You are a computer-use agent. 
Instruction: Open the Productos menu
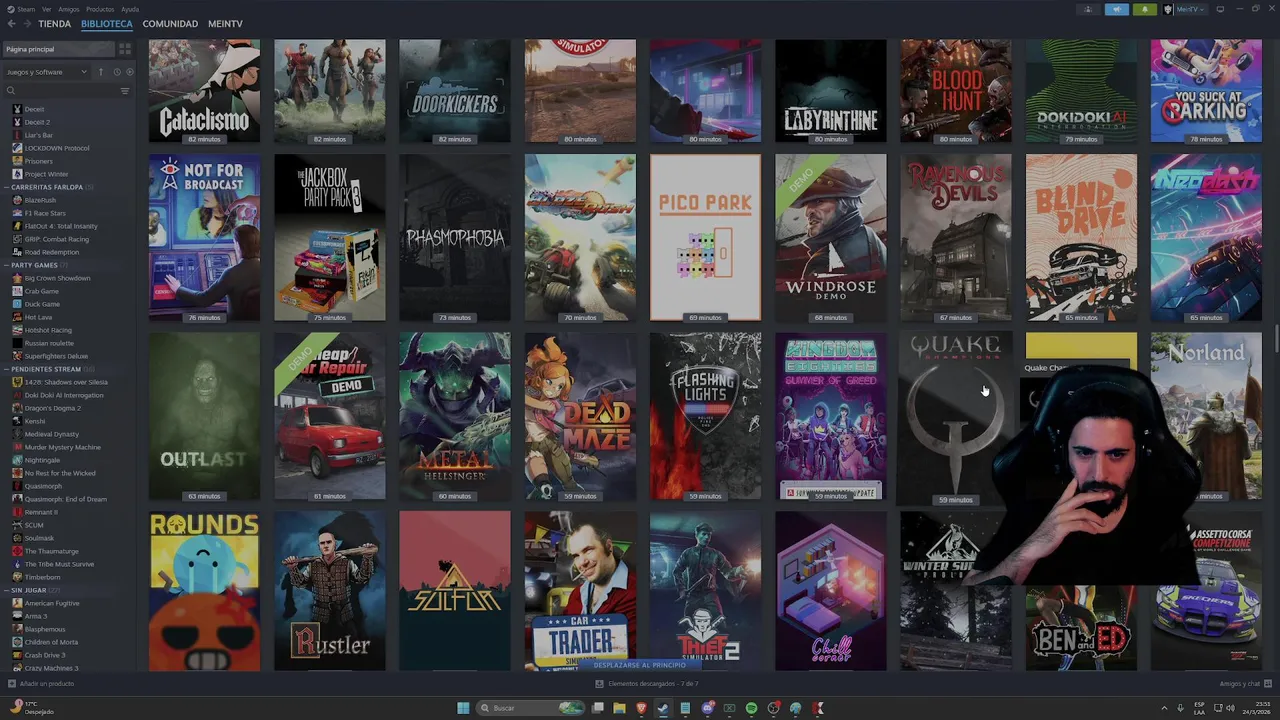[100, 9]
